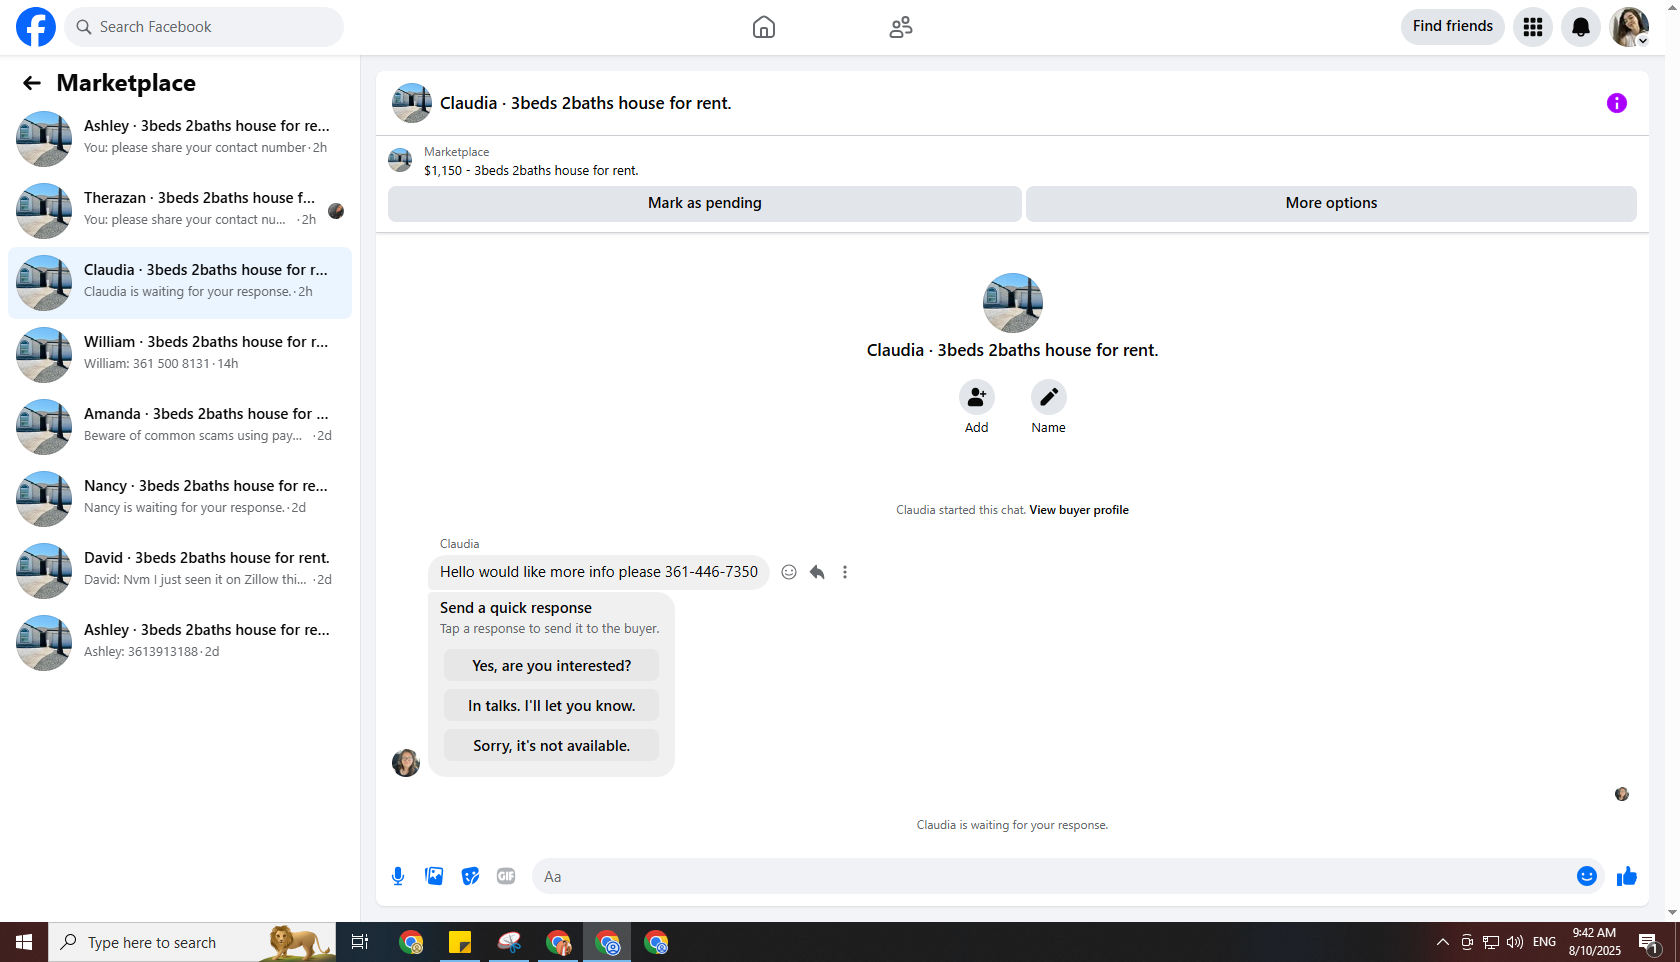Open the network icon in system tray
The image size is (1680, 962).
tap(1491, 942)
